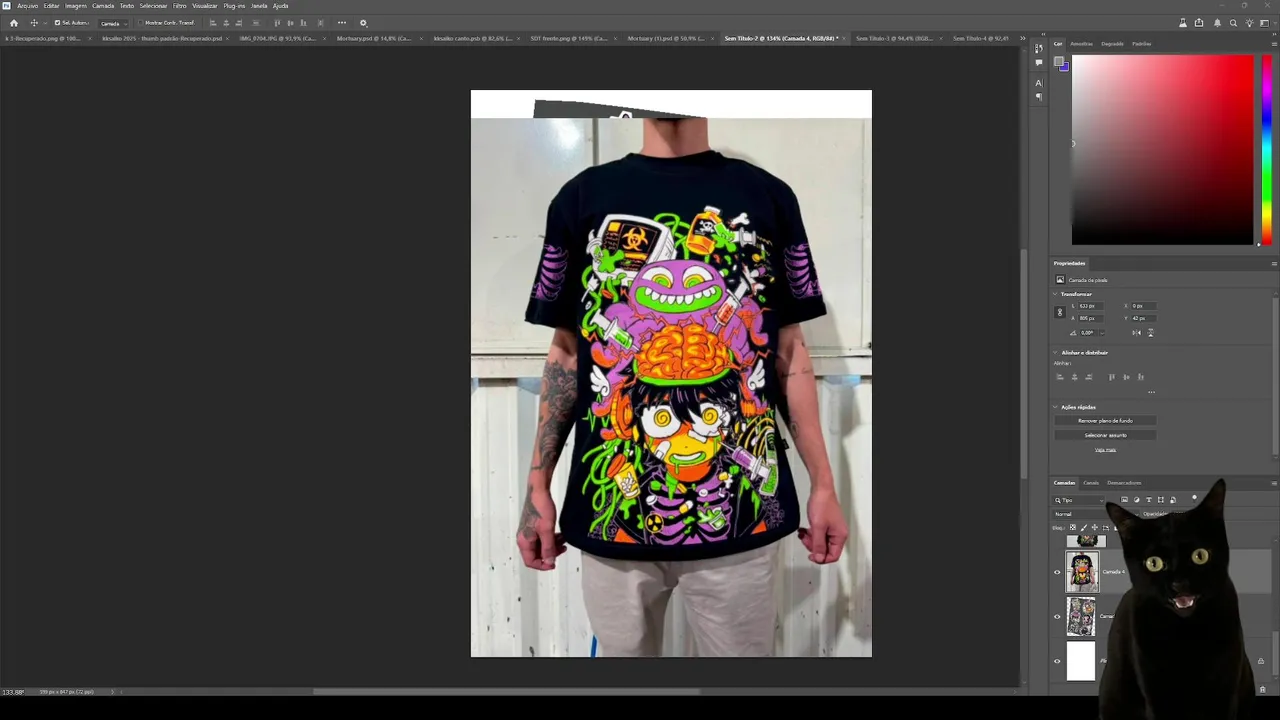The image size is (1280, 720).
Task: Click the search magnifier icon top right
Action: pos(1233,23)
